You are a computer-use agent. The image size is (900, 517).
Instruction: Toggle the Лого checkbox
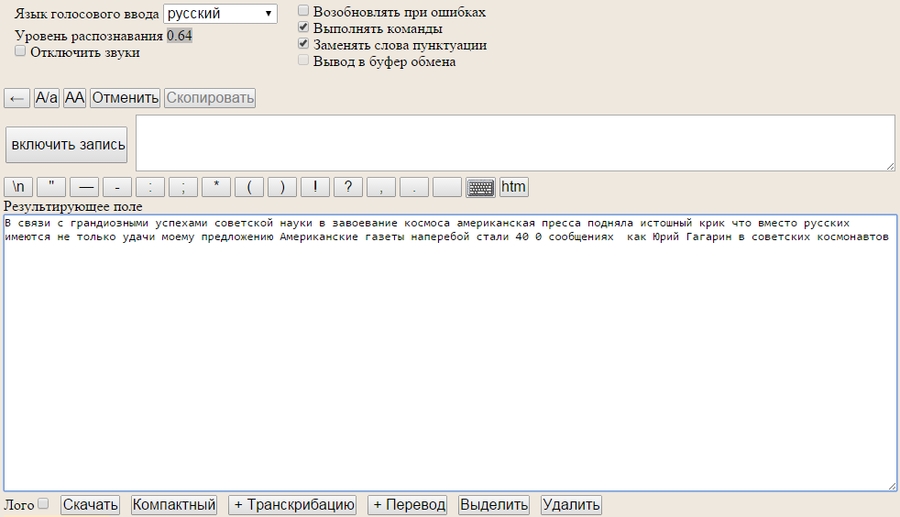point(43,503)
